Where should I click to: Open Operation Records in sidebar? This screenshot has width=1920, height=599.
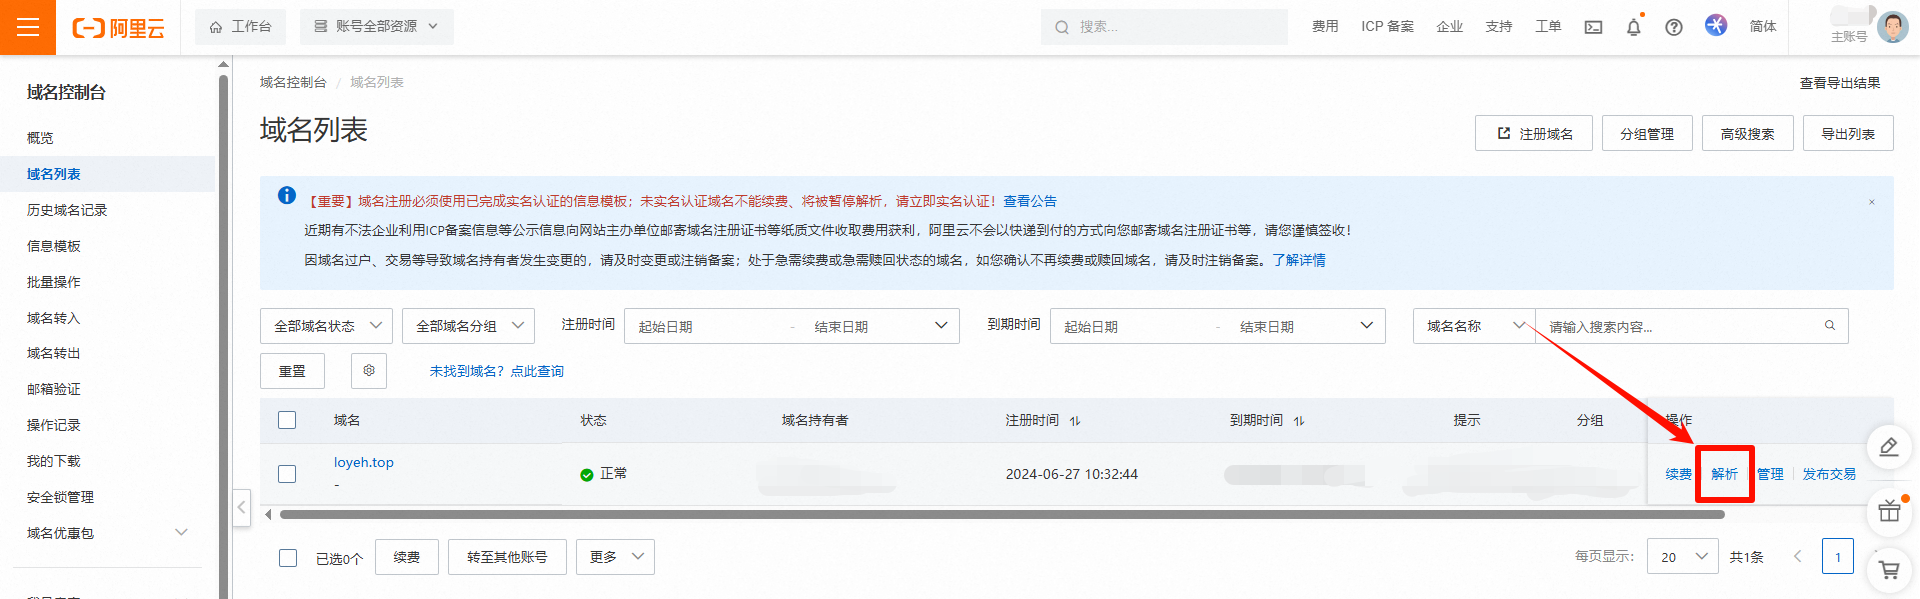[x=54, y=425]
